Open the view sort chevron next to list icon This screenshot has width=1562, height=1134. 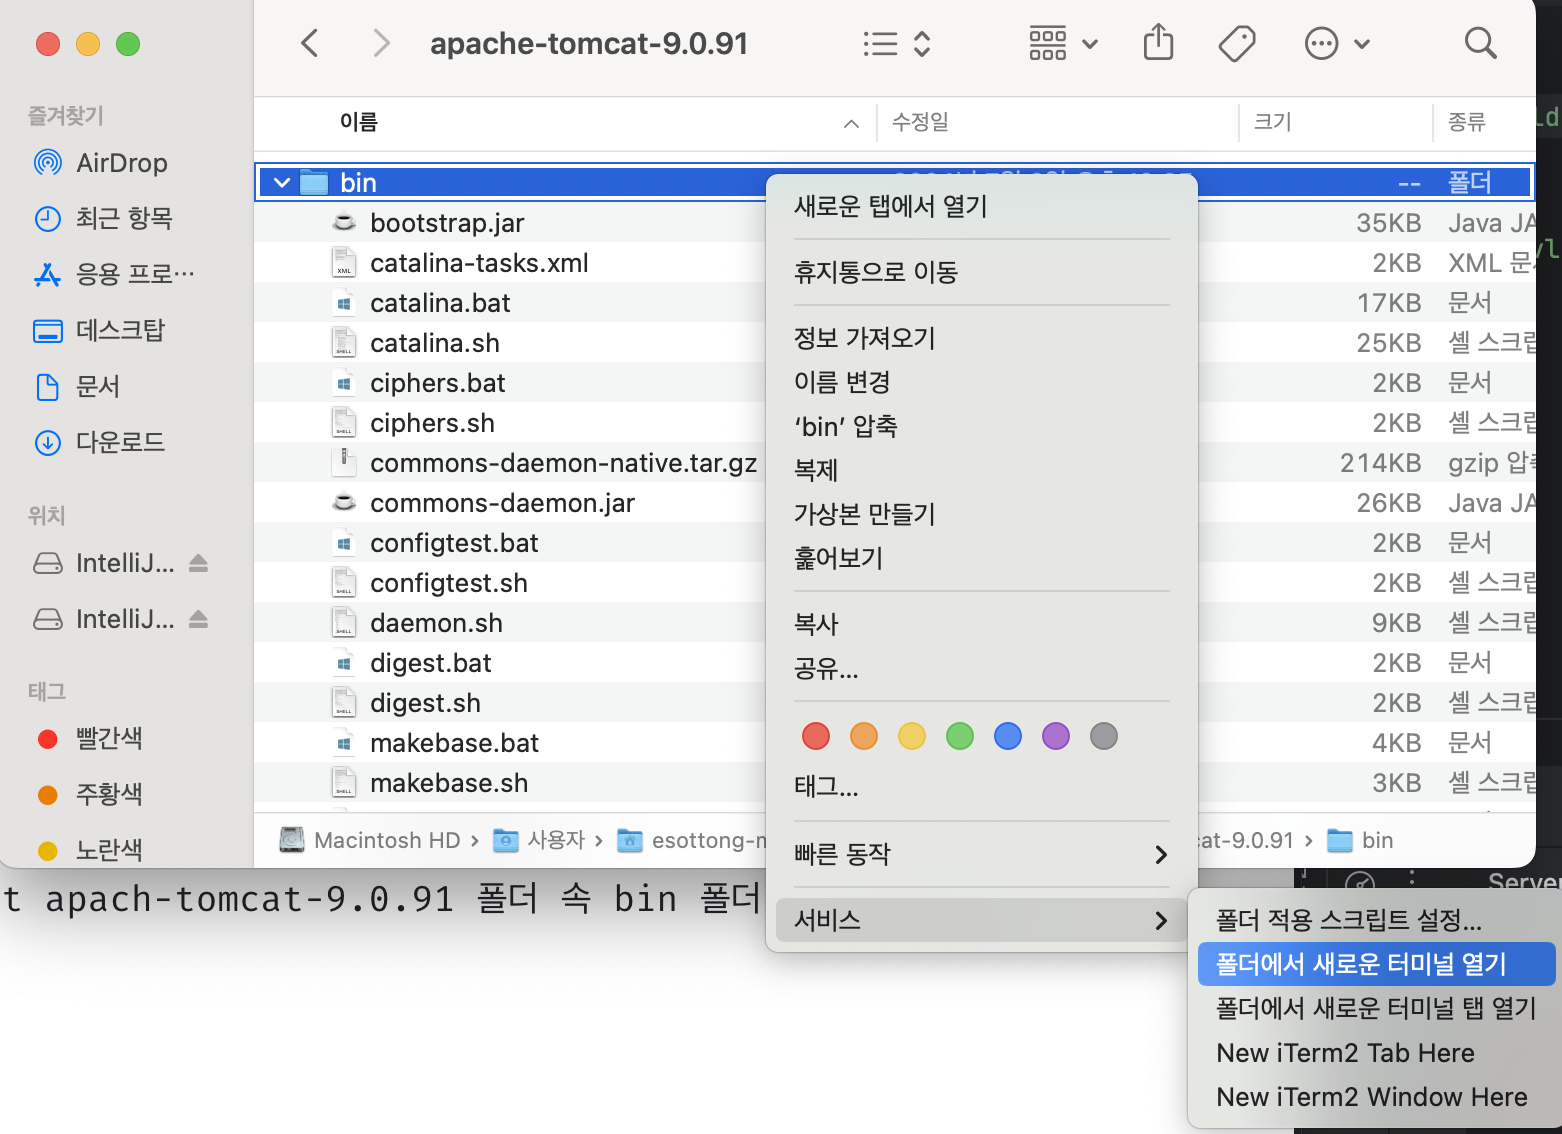click(x=922, y=44)
